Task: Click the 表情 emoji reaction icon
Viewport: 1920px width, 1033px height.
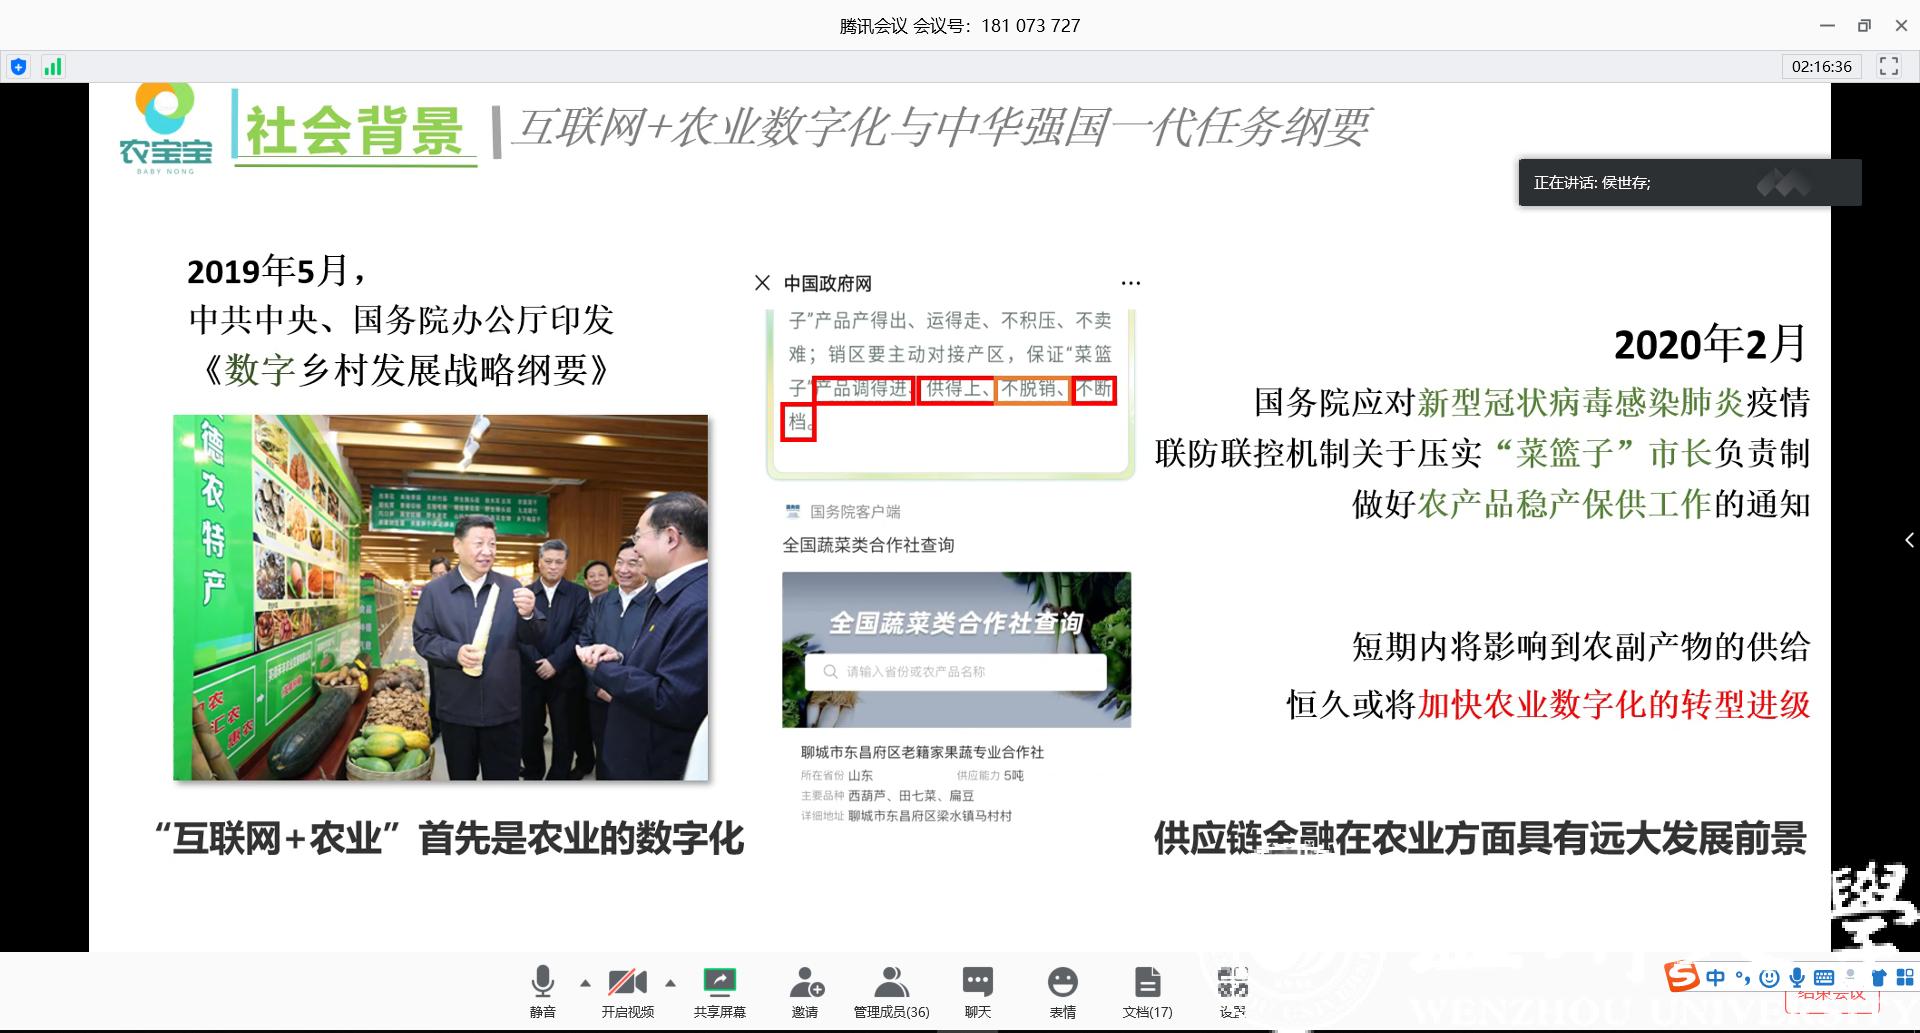Action: tap(1062, 990)
